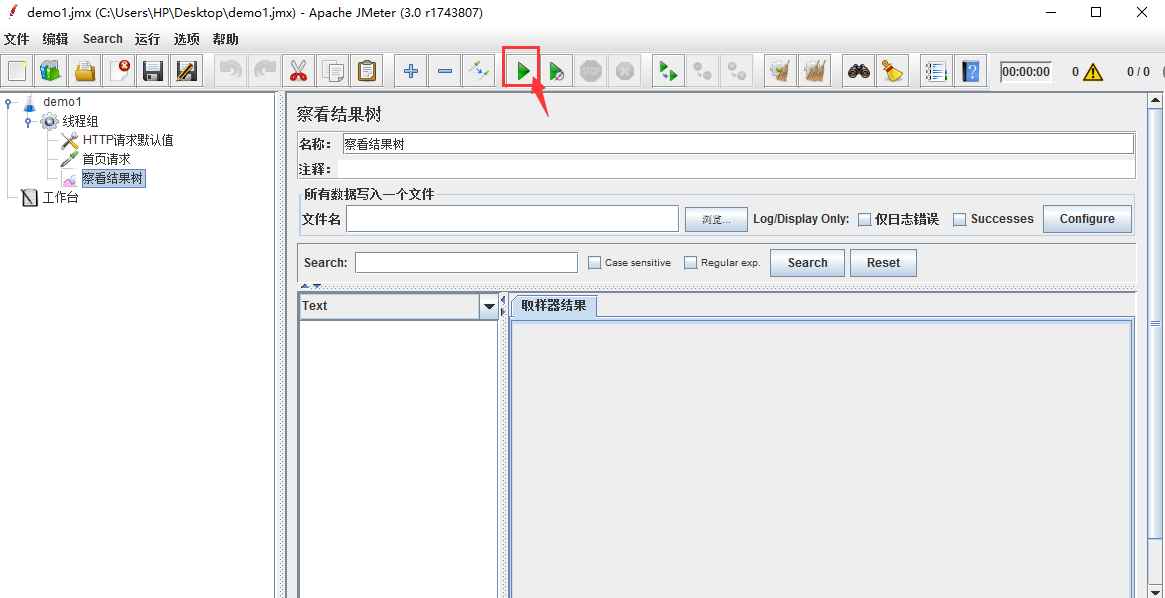Start remote engines with double-arrow icon
Image resolution: width=1165 pixels, height=598 pixels.
click(669, 71)
